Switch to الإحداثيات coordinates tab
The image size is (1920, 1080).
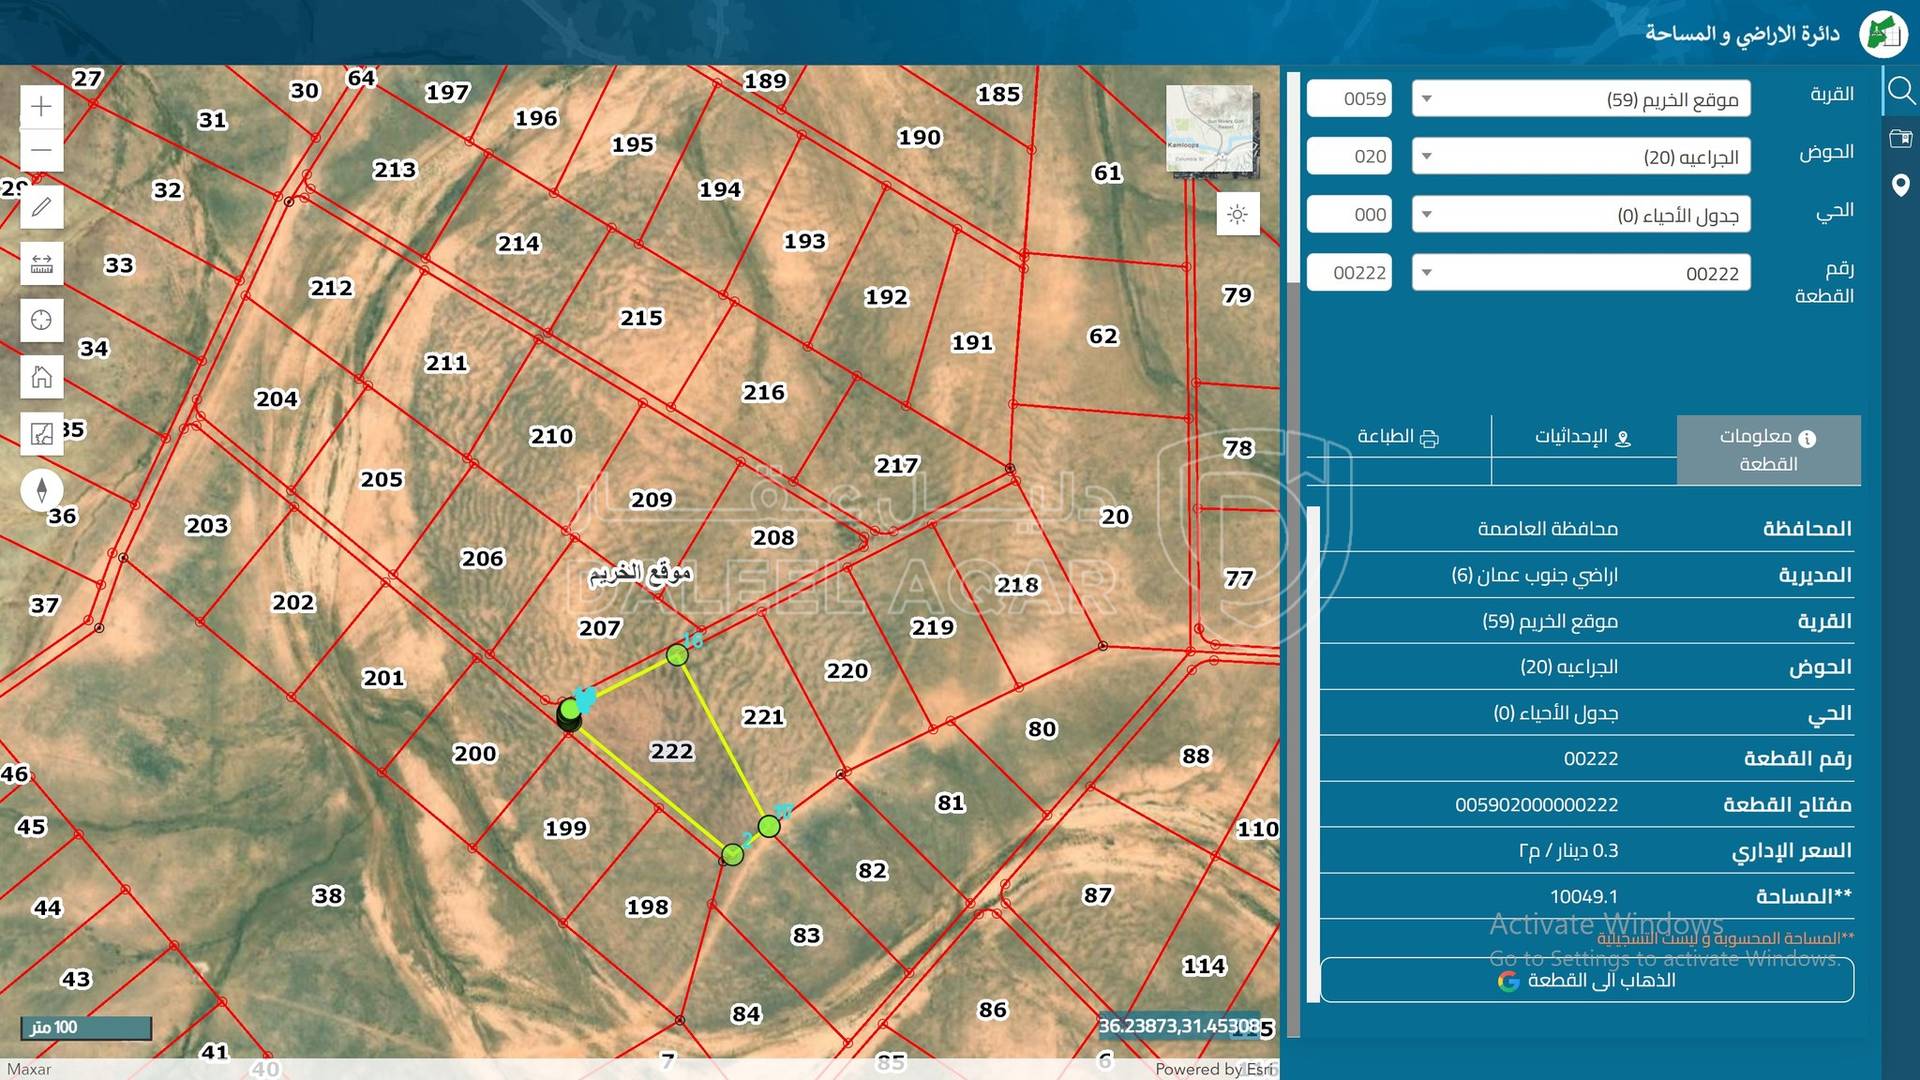click(1583, 437)
